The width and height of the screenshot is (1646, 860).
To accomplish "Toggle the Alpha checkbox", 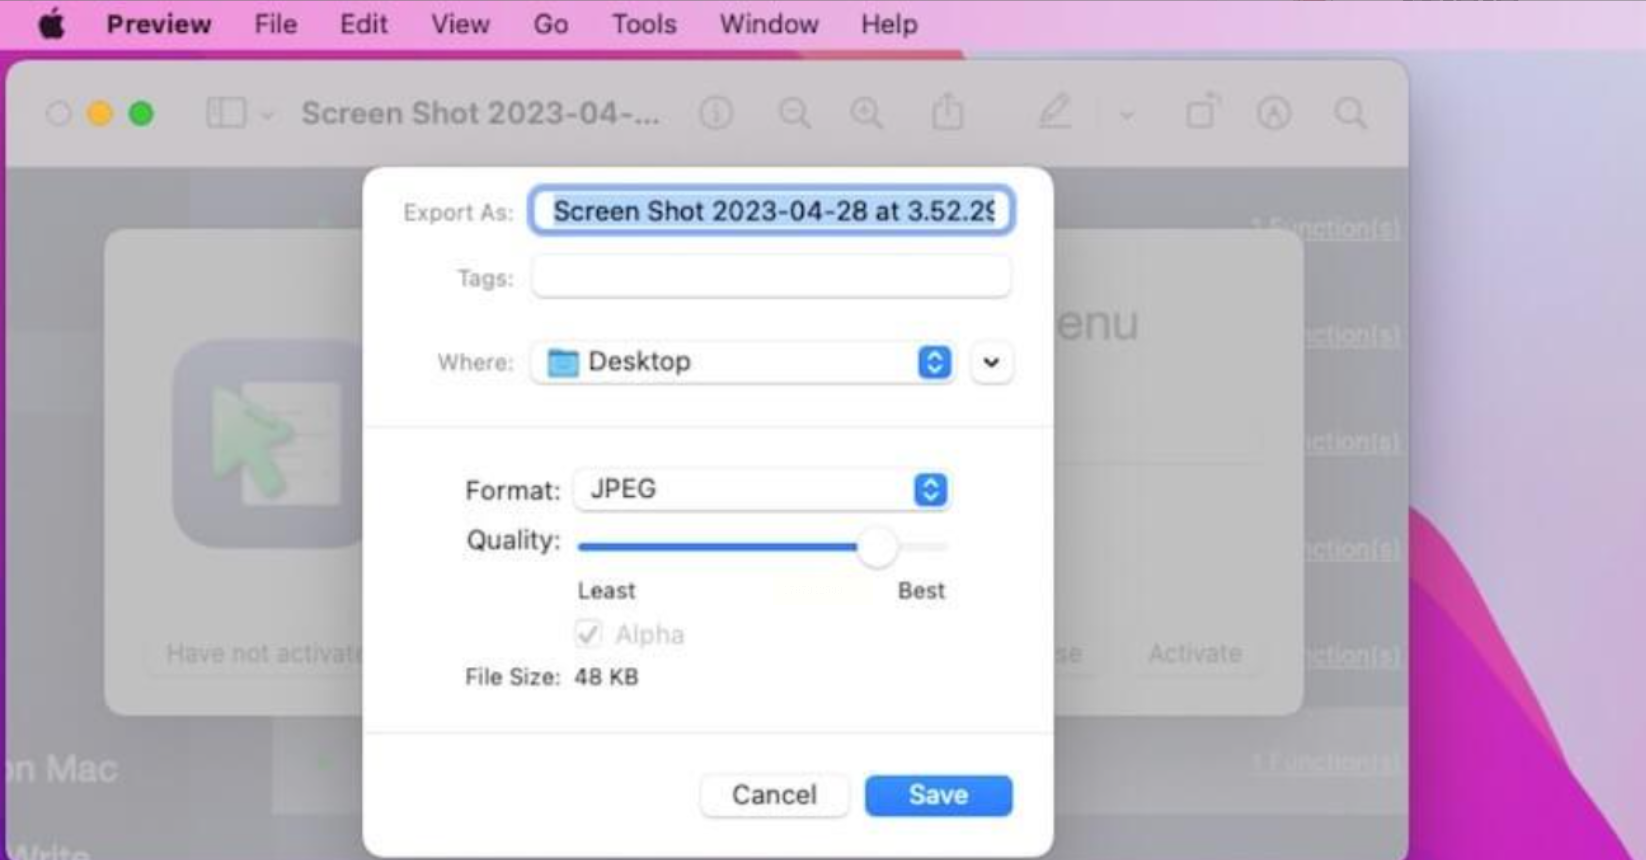I will pos(588,634).
